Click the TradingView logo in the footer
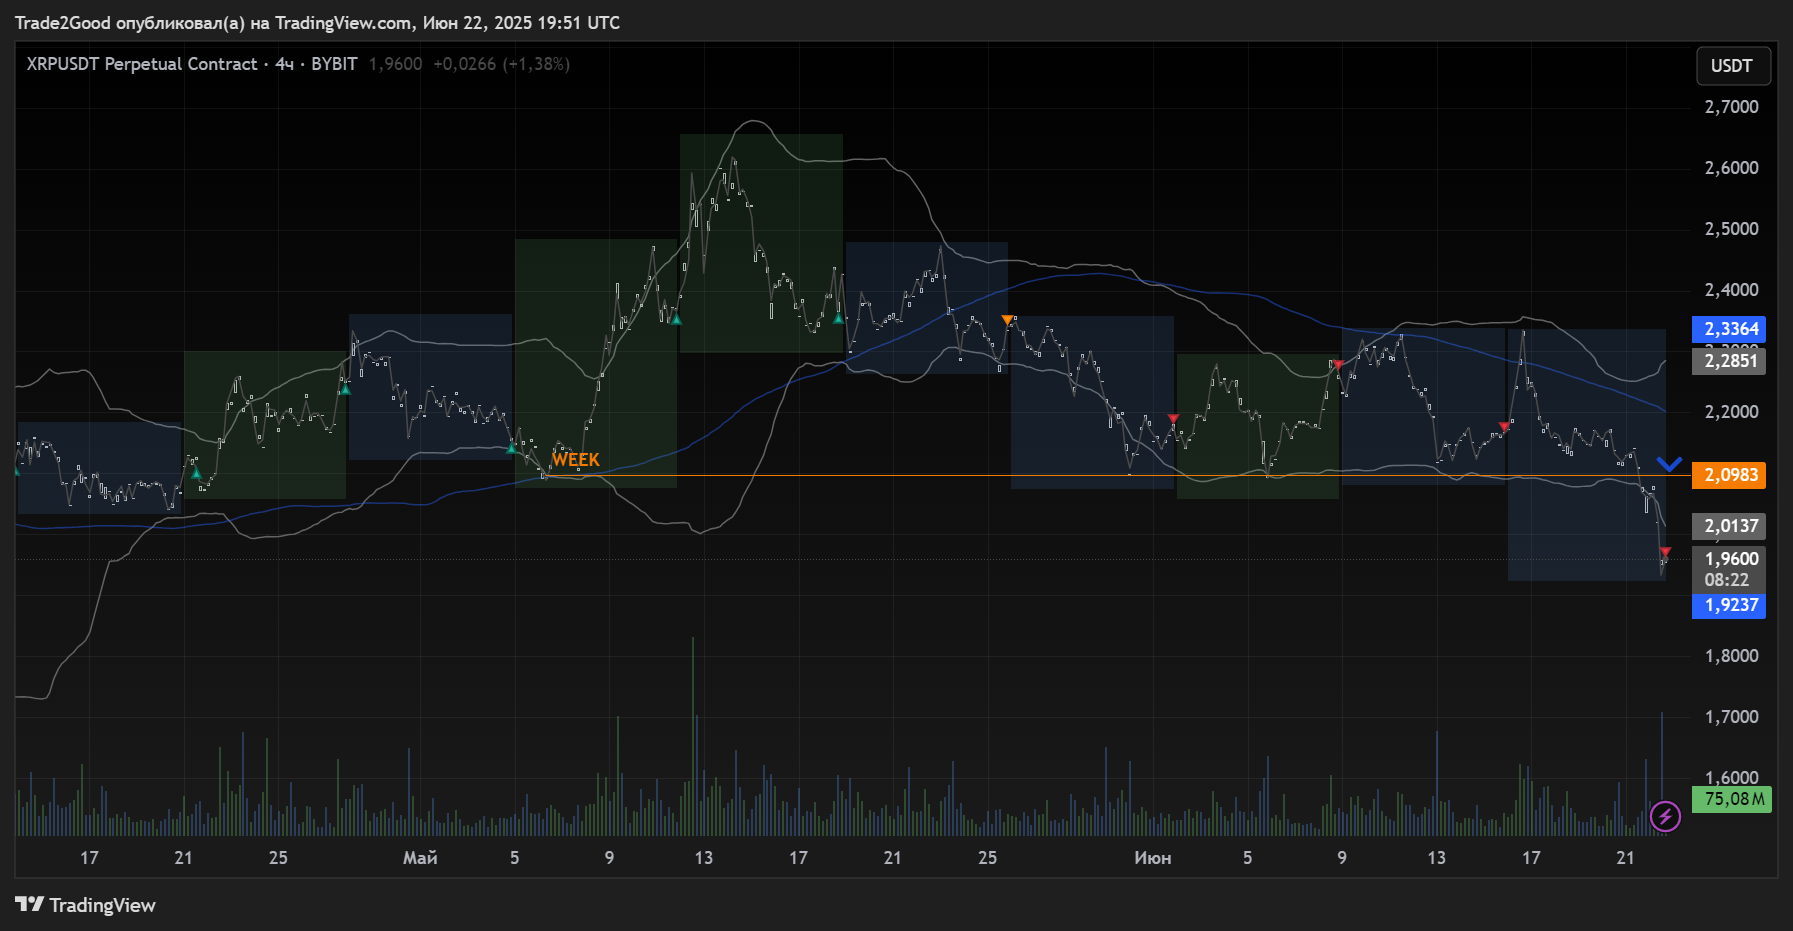This screenshot has width=1793, height=931. tap(86, 905)
